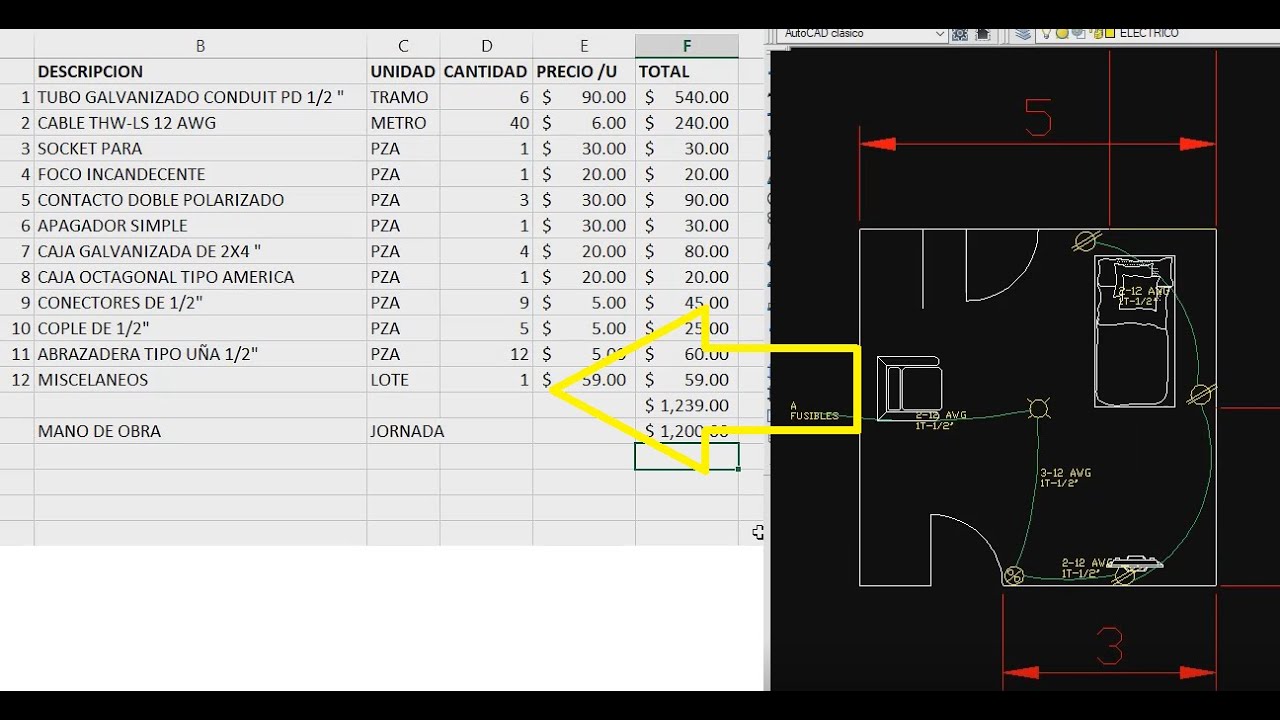The height and width of the screenshot is (720, 1280).
Task: Click row number 1 in column A
Action: point(17,97)
